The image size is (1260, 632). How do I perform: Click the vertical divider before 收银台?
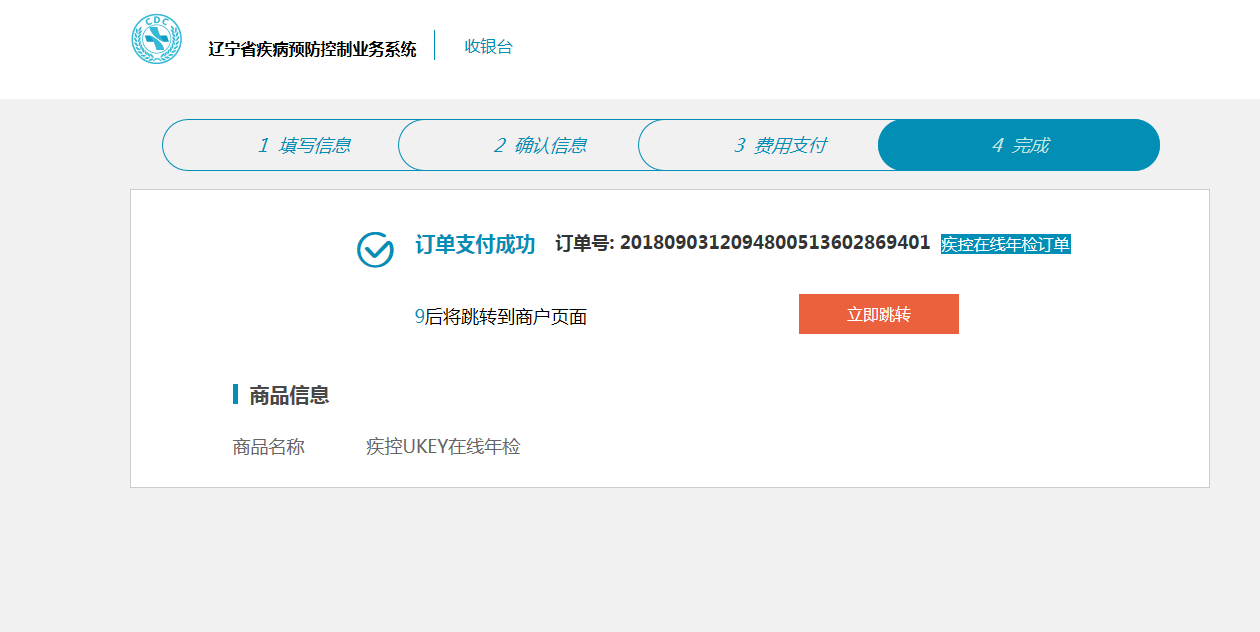435,45
